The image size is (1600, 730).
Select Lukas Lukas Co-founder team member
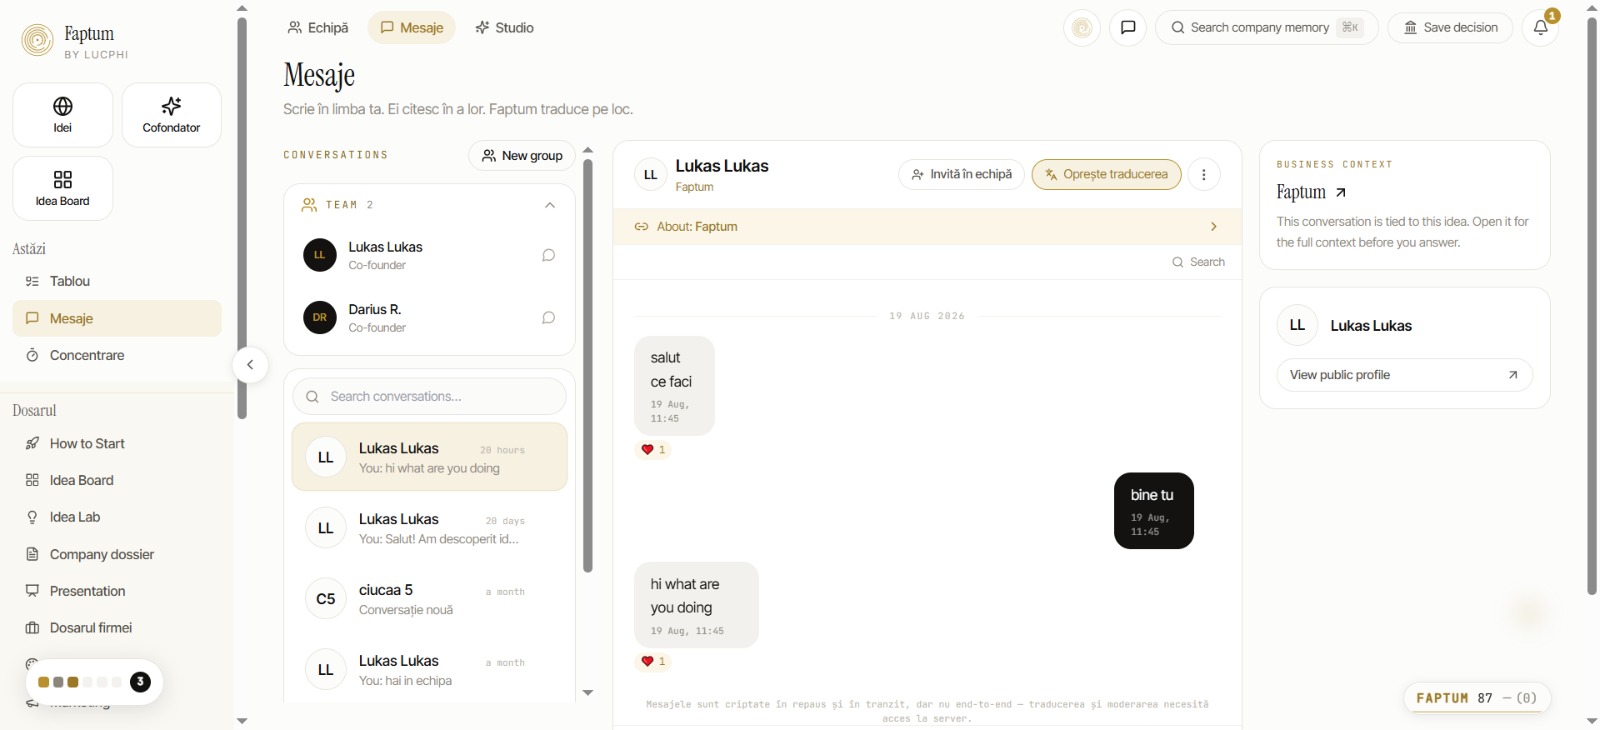coord(429,255)
